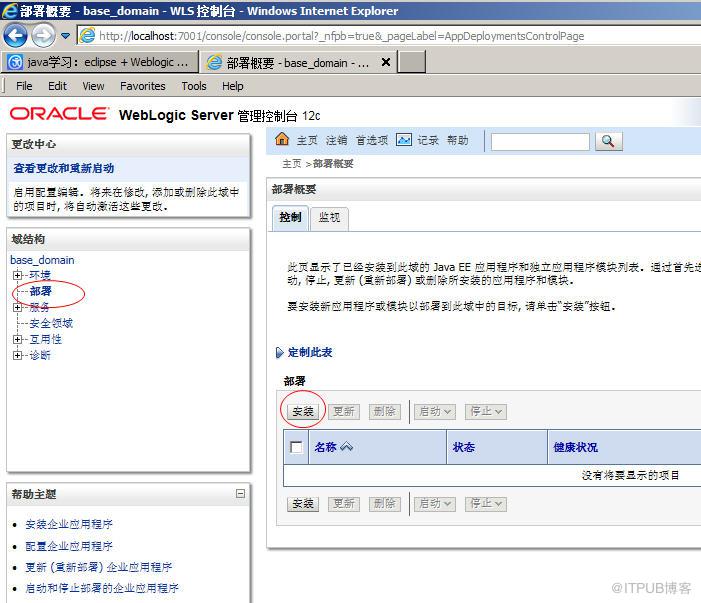
Task: Click the browser Forward arrow button
Action: (43, 35)
